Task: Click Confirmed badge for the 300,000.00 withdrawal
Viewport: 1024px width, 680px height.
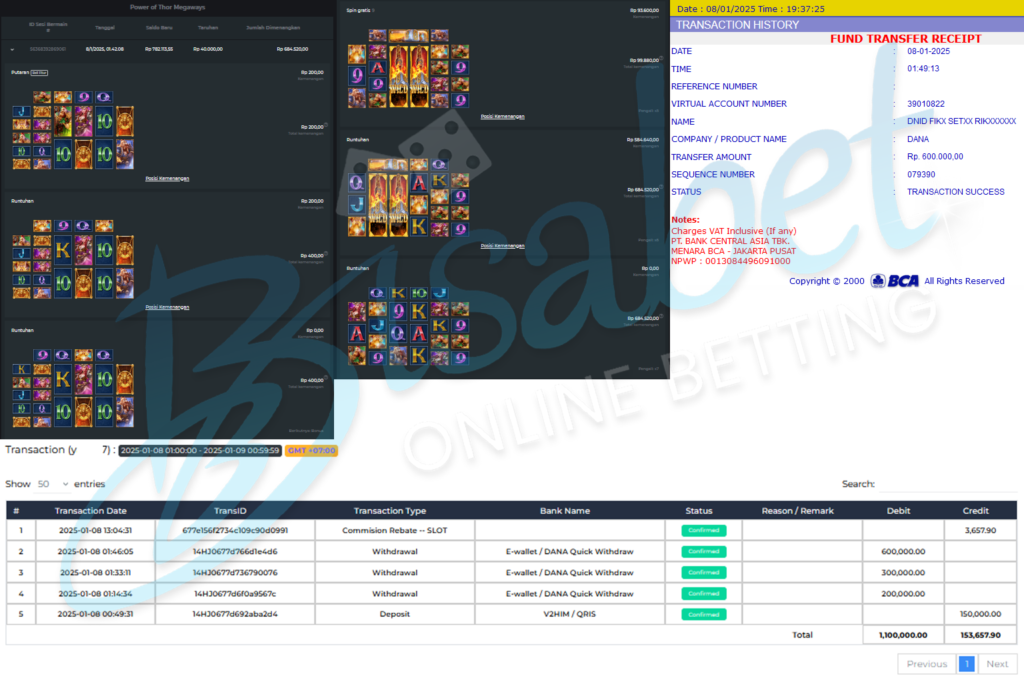Action: click(703, 572)
